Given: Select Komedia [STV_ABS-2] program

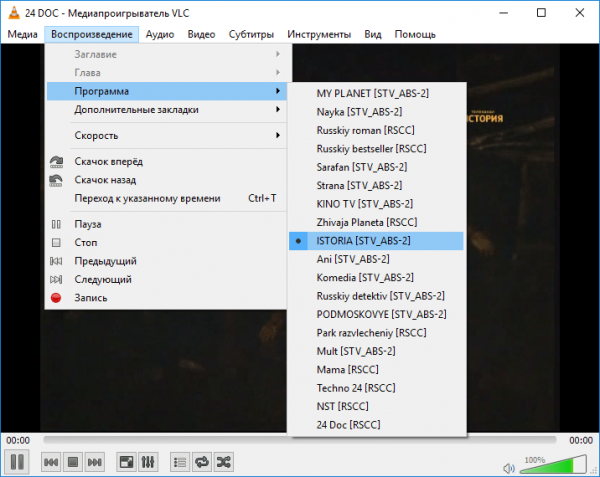Looking at the screenshot, I should [376, 277].
